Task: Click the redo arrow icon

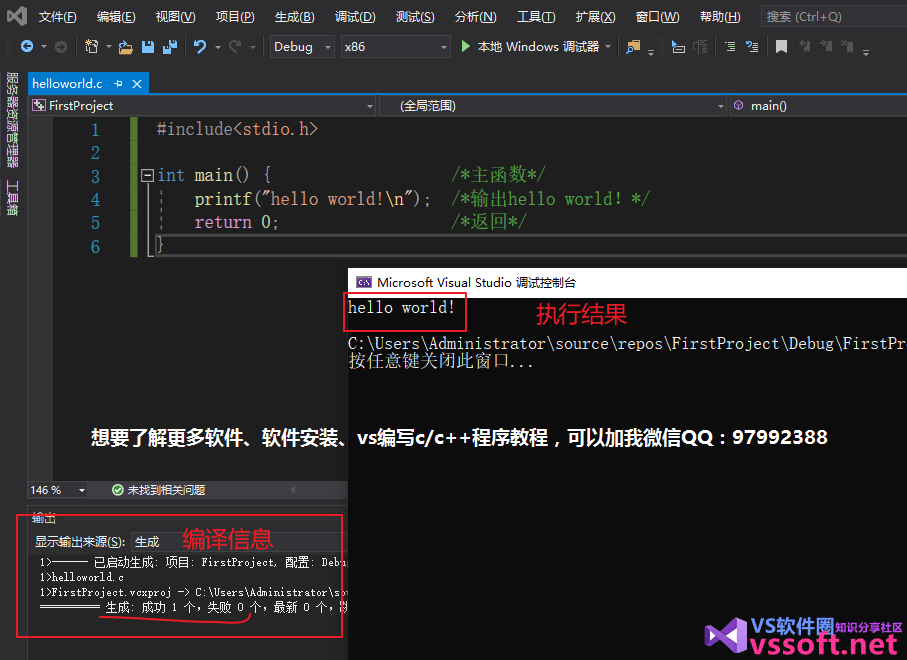Action: tap(235, 46)
